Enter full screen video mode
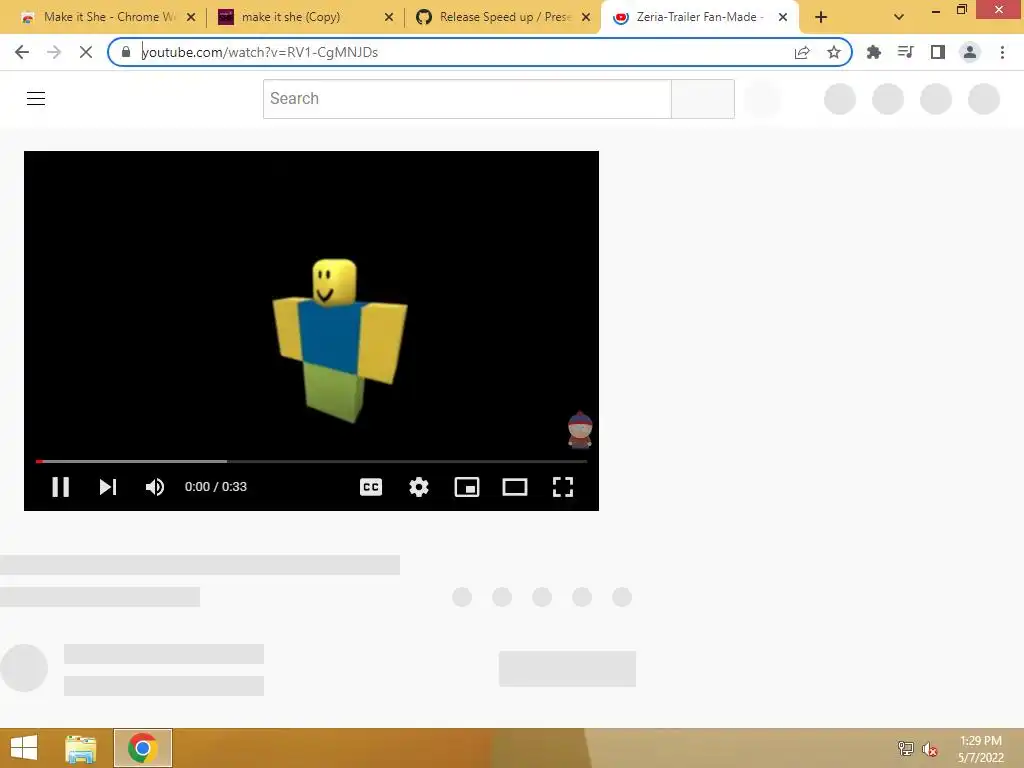 (563, 487)
